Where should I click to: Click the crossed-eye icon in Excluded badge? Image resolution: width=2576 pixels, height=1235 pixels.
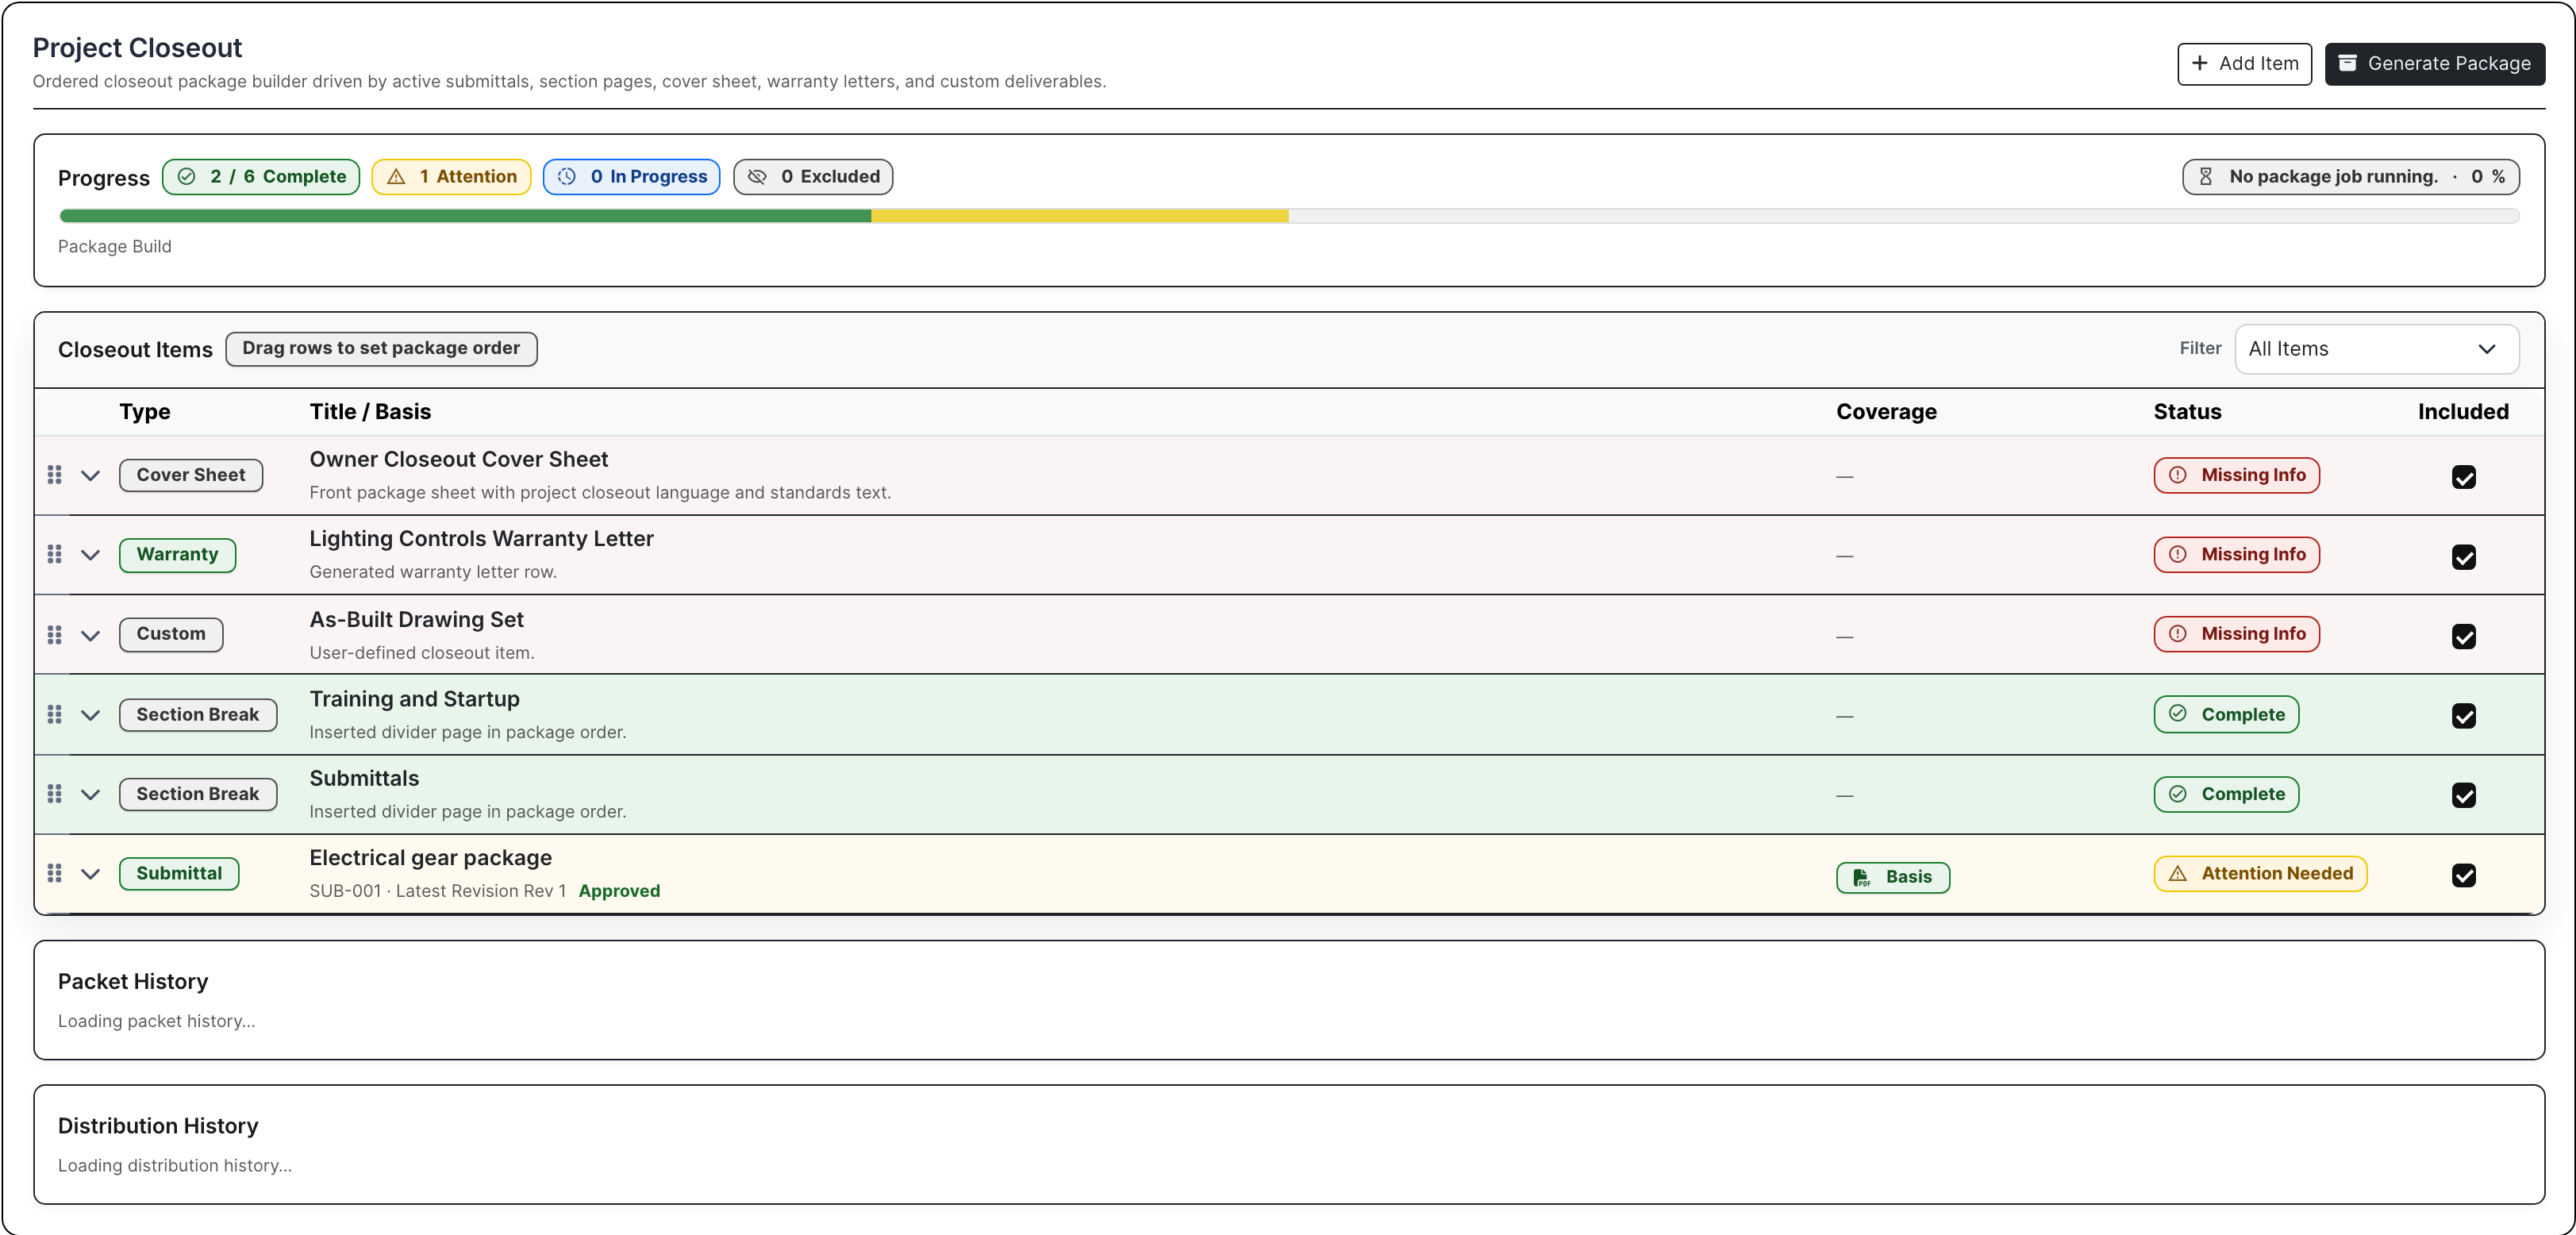[x=757, y=177]
